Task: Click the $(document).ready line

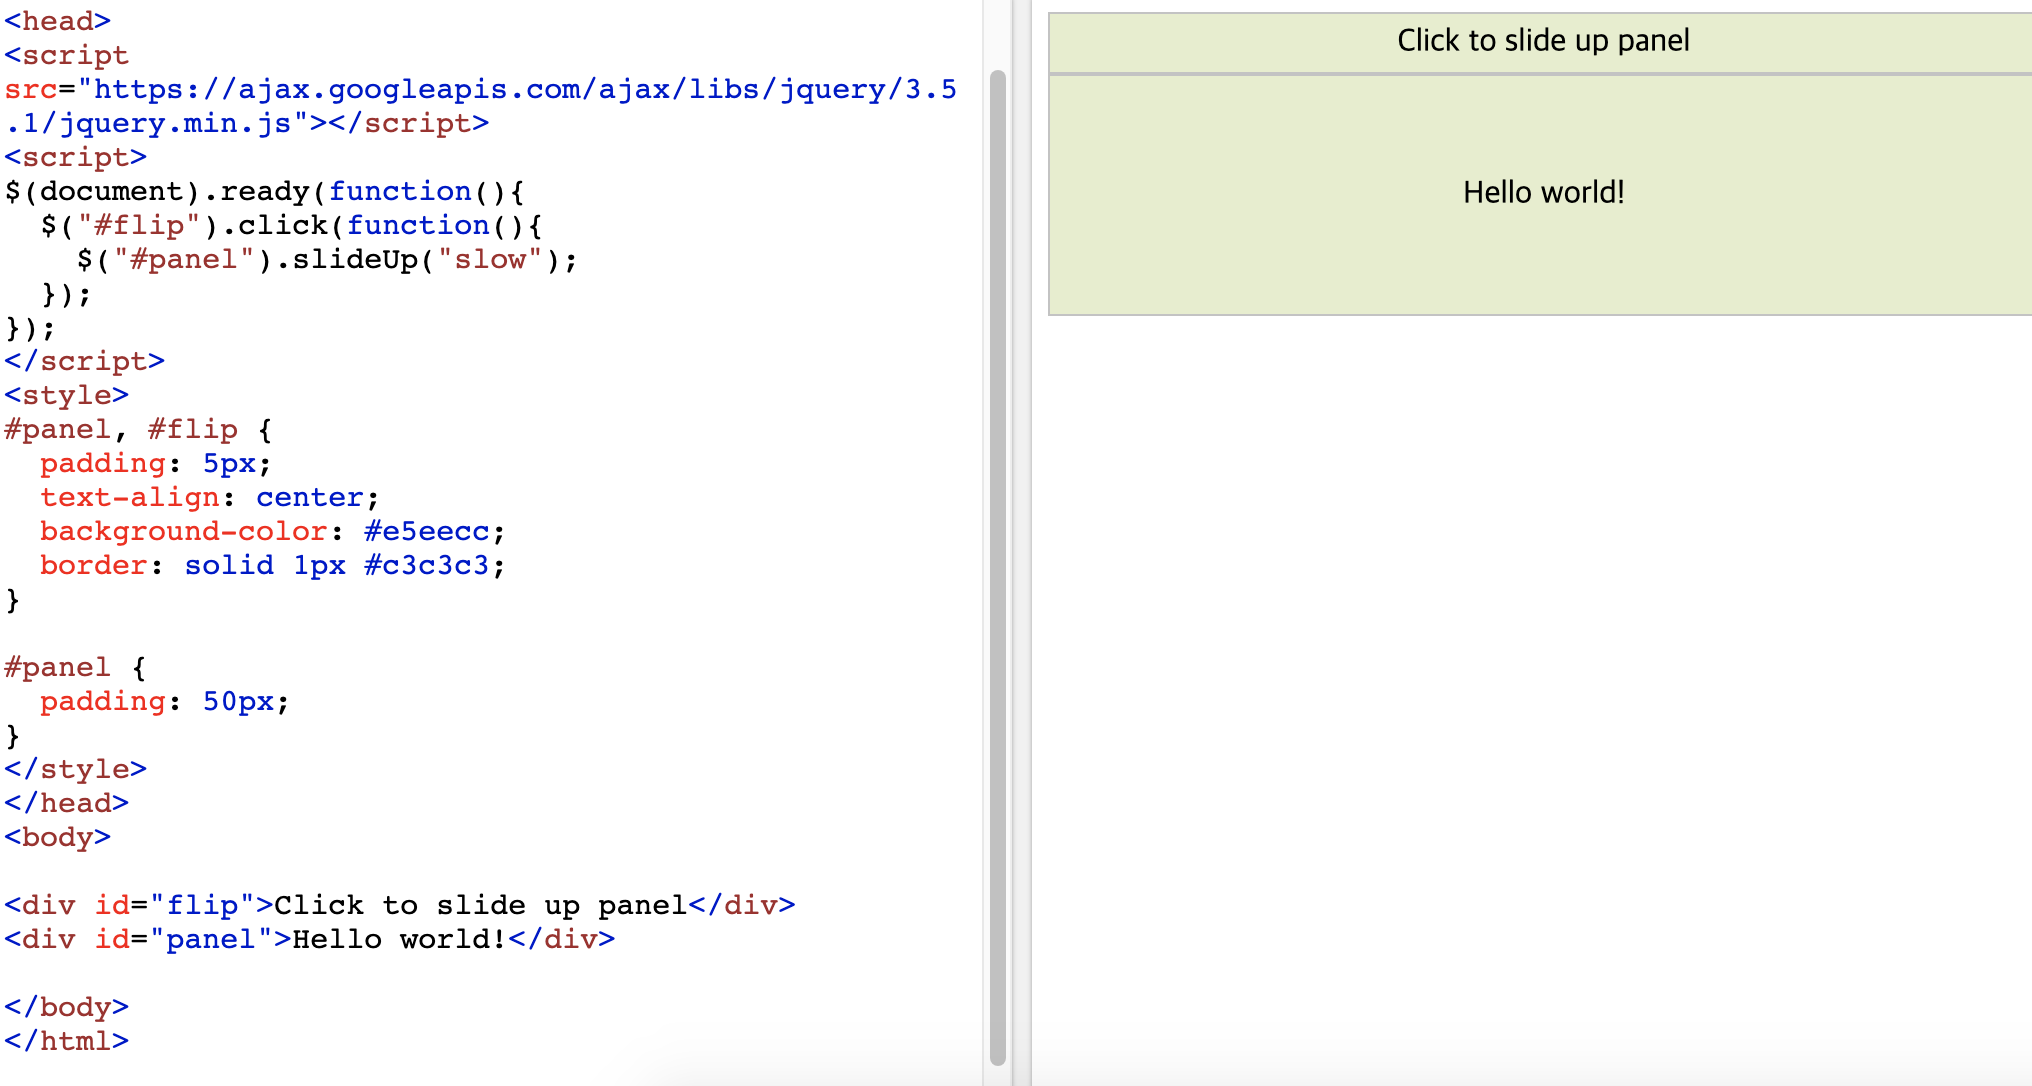Action: tap(264, 192)
